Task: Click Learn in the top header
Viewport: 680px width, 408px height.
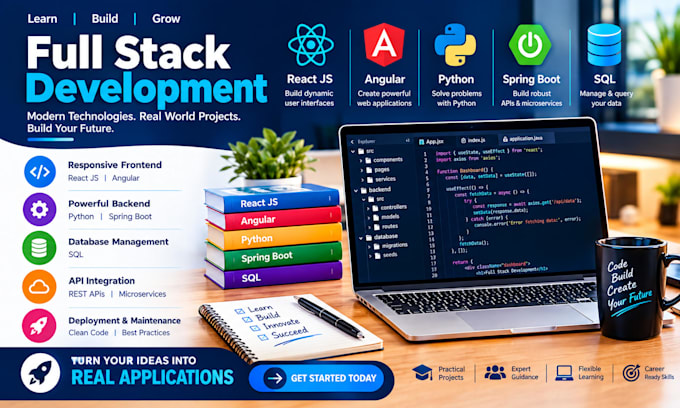Action: [x=42, y=19]
